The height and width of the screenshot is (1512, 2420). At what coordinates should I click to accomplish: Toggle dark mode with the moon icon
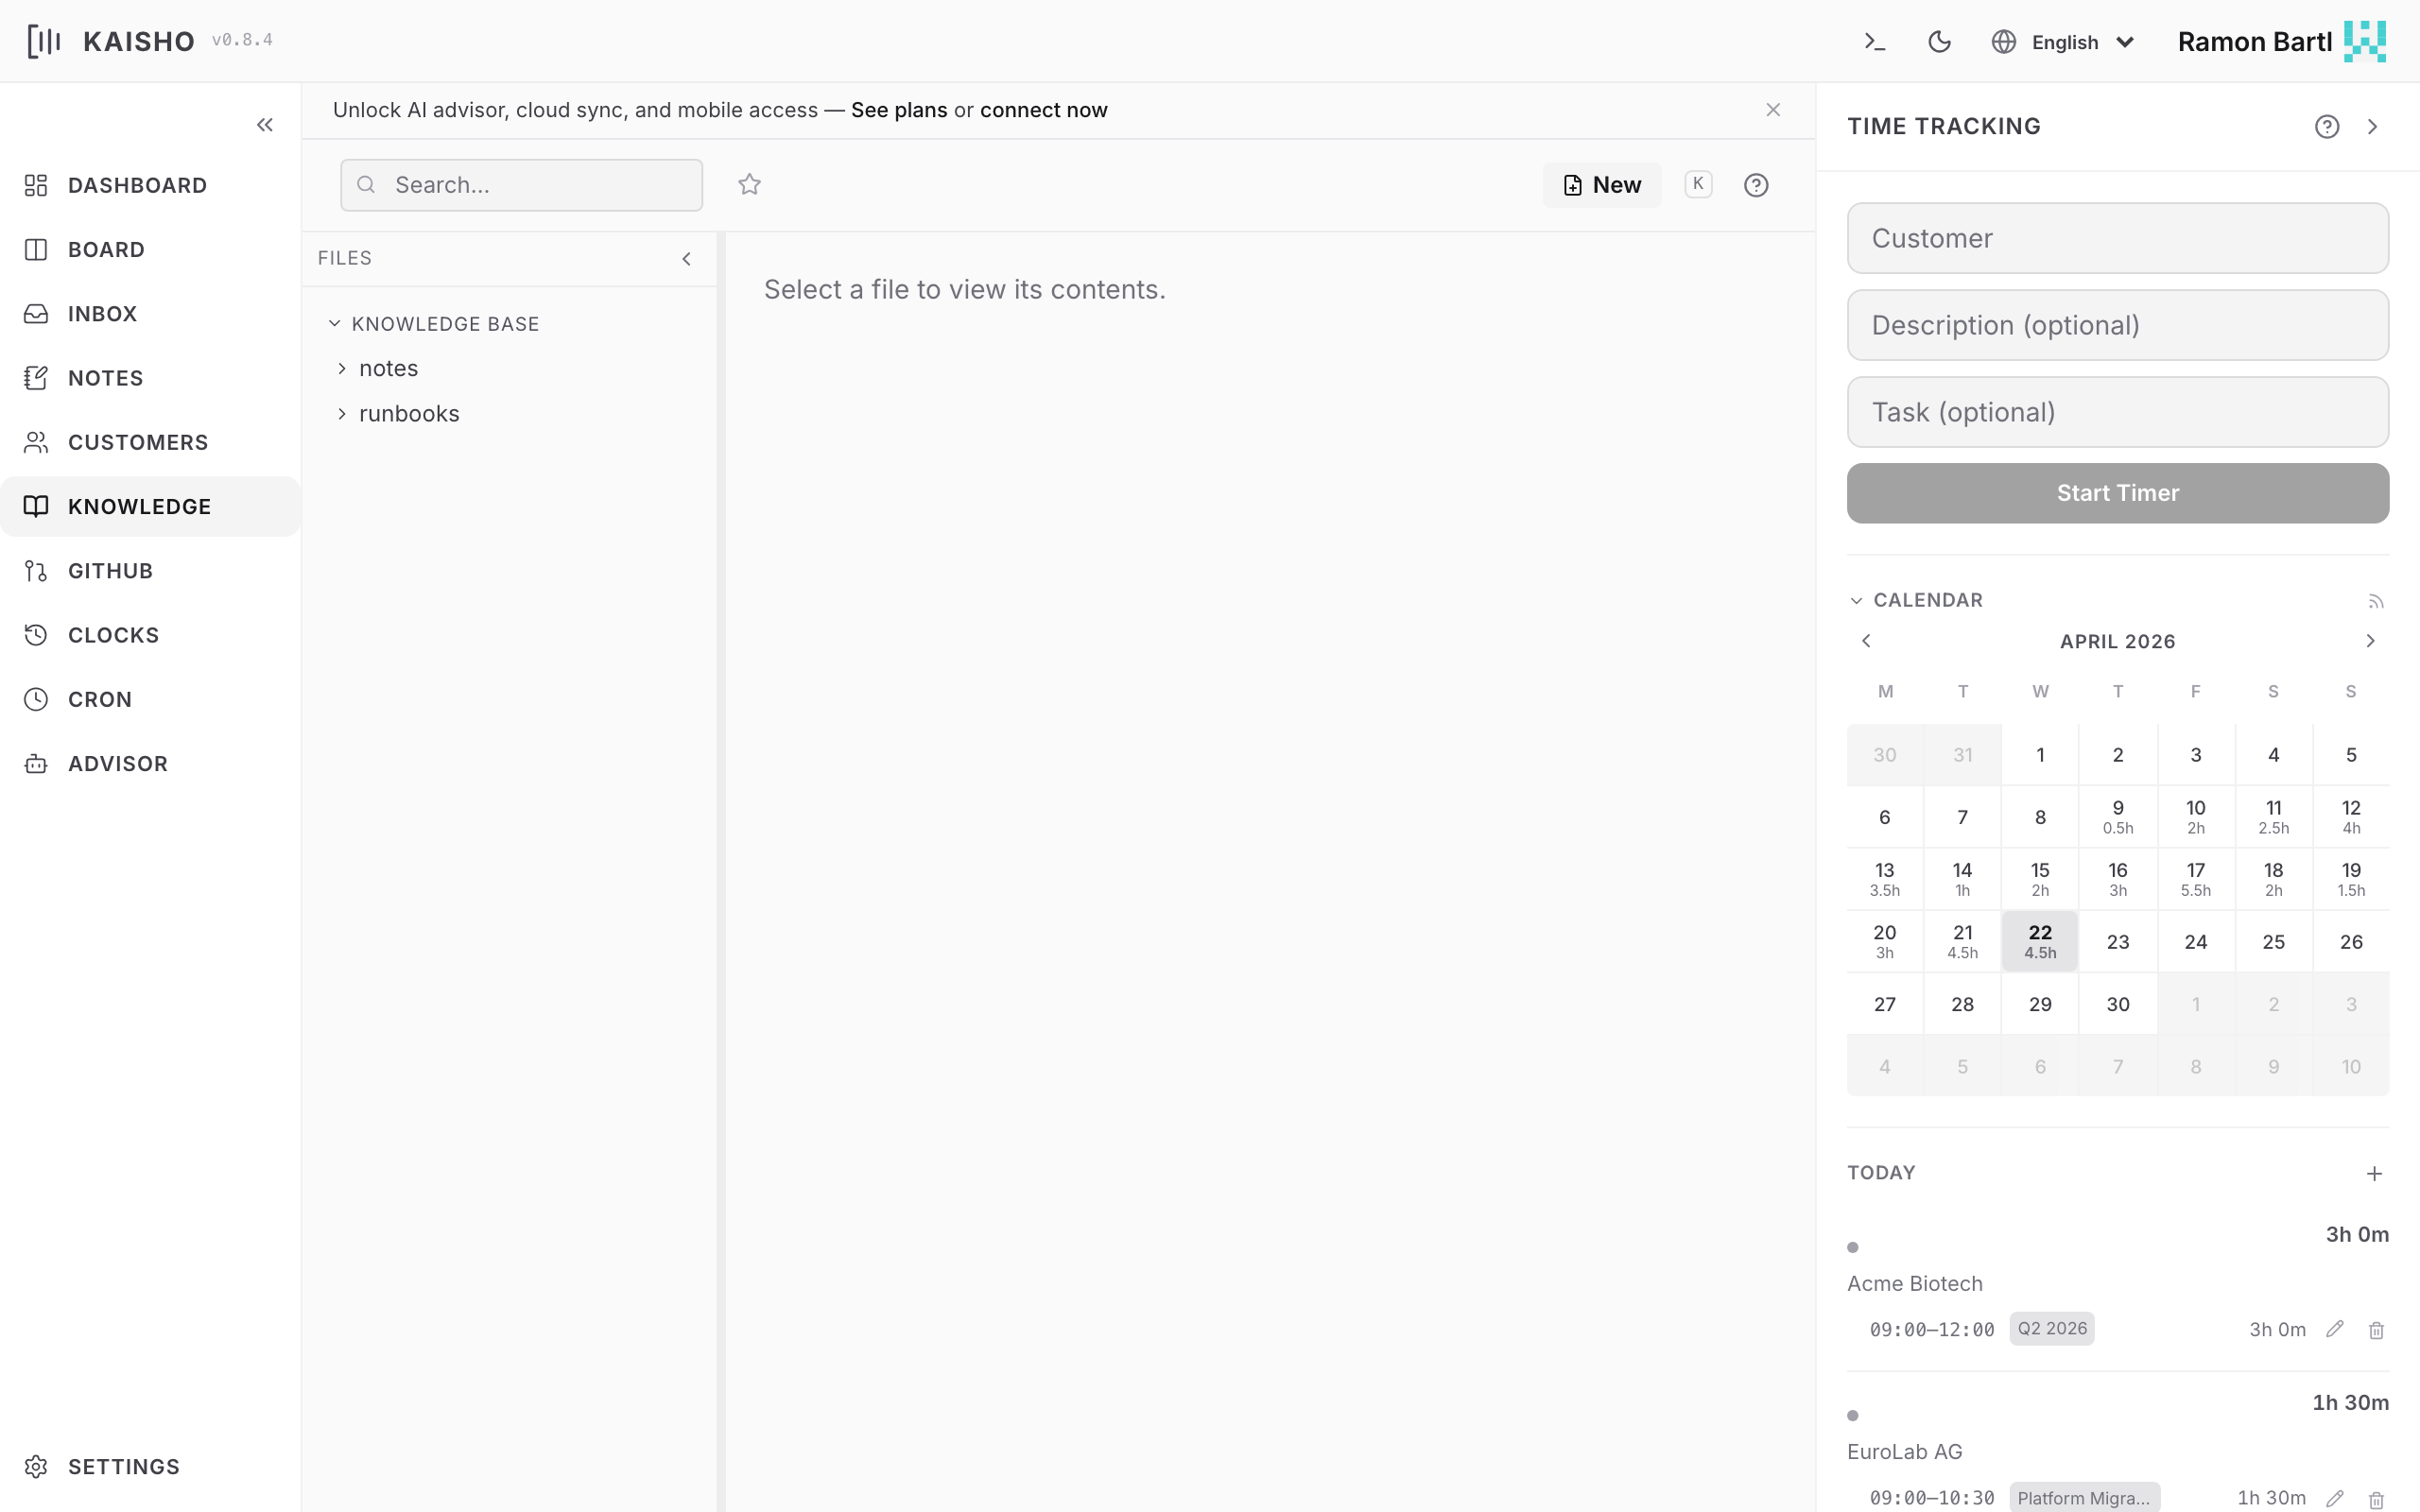click(x=1939, y=41)
